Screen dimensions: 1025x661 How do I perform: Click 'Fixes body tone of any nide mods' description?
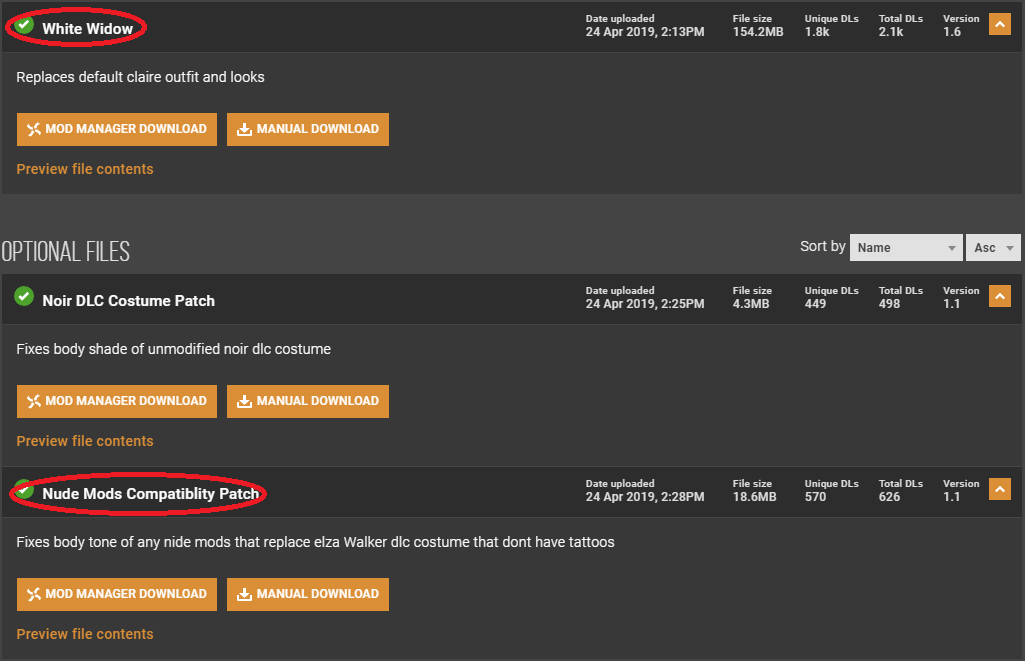coord(315,542)
